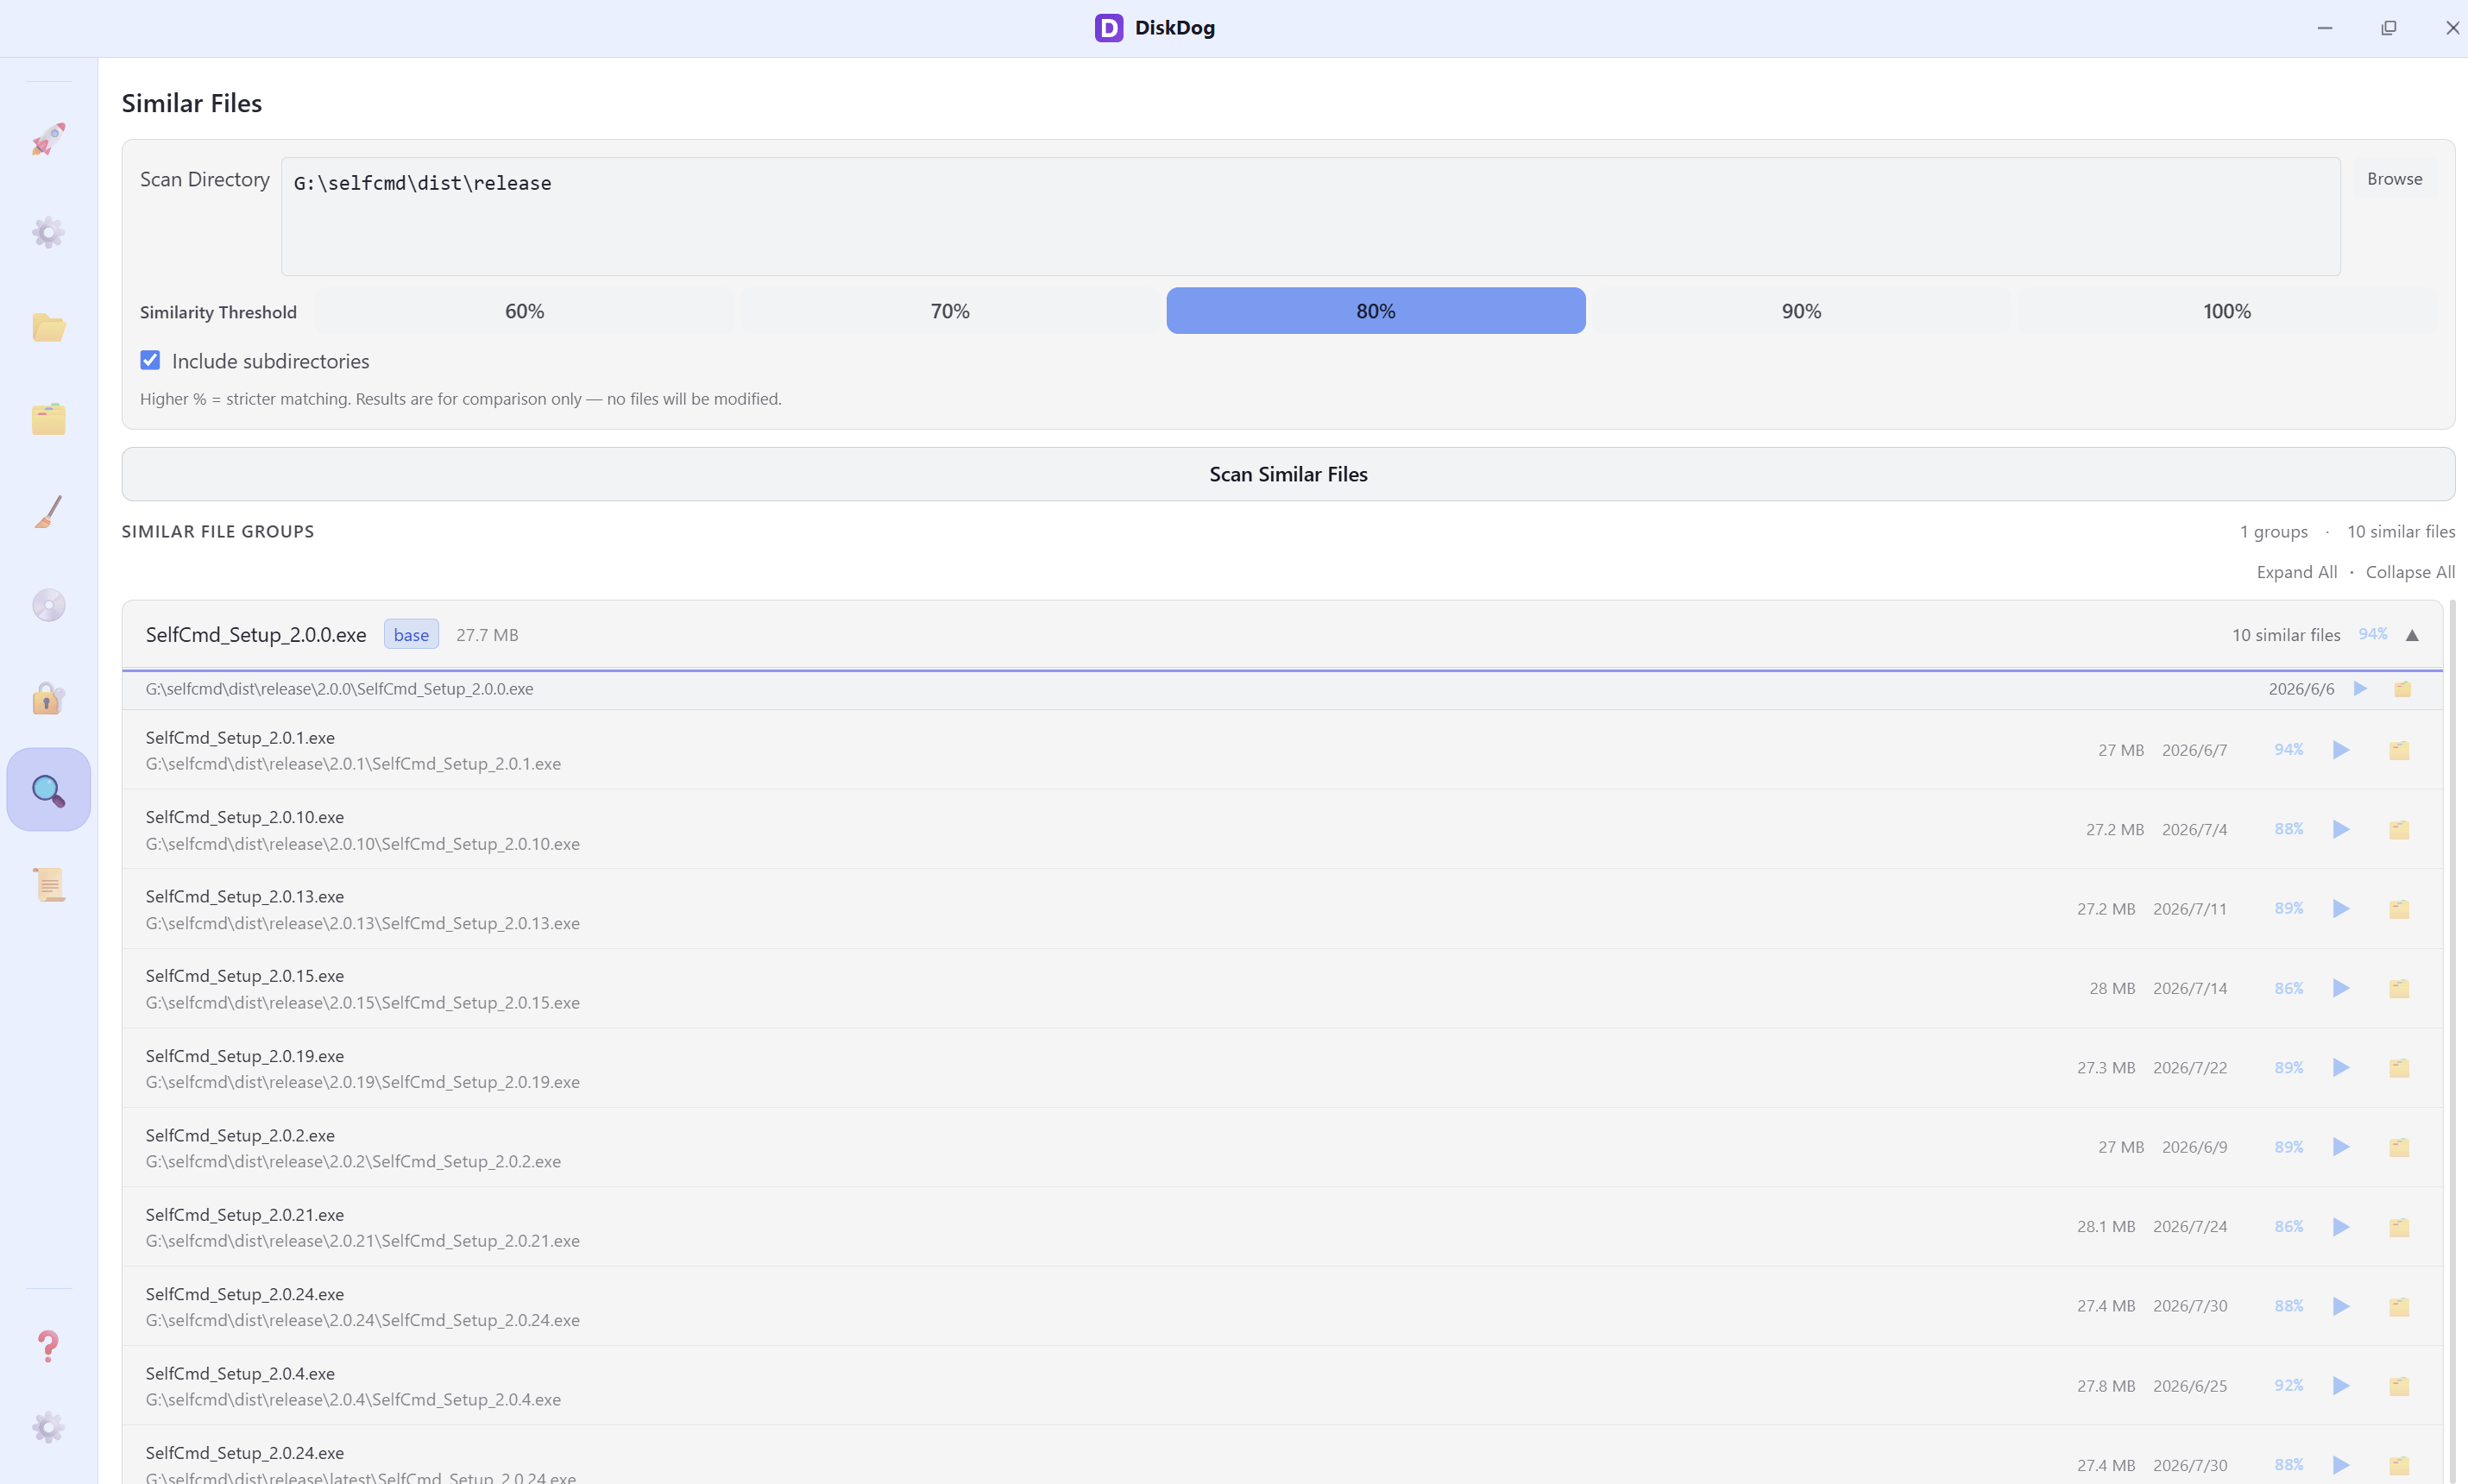Set similarity threshold to 70%
The height and width of the screenshot is (1484, 2468).
(x=950, y=311)
